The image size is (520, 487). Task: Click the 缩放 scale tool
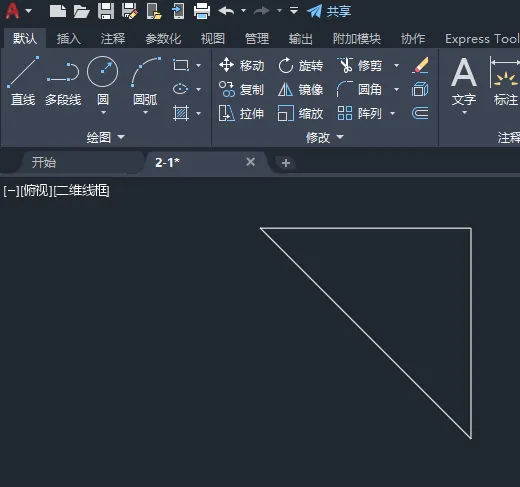click(x=301, y=113)
